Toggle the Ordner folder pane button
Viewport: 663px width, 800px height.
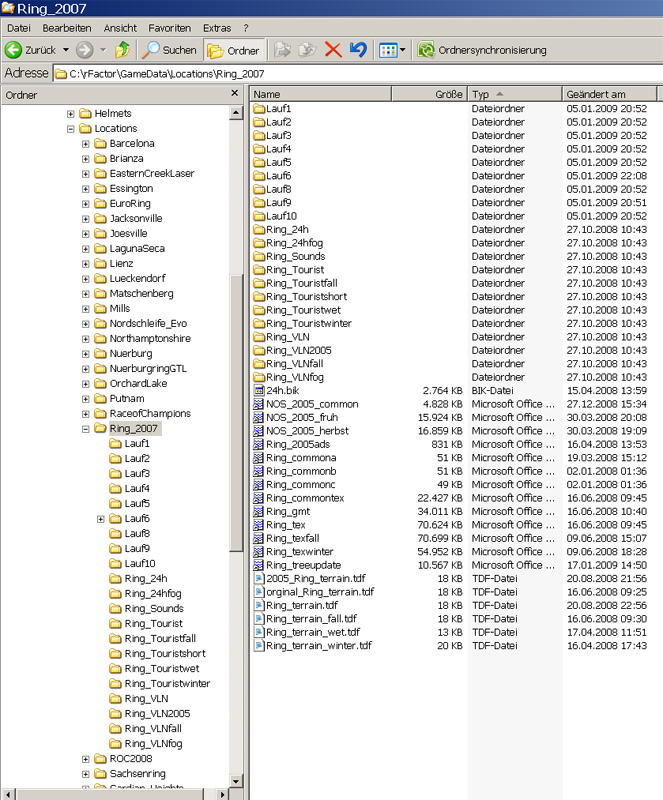tap(234, 49)
